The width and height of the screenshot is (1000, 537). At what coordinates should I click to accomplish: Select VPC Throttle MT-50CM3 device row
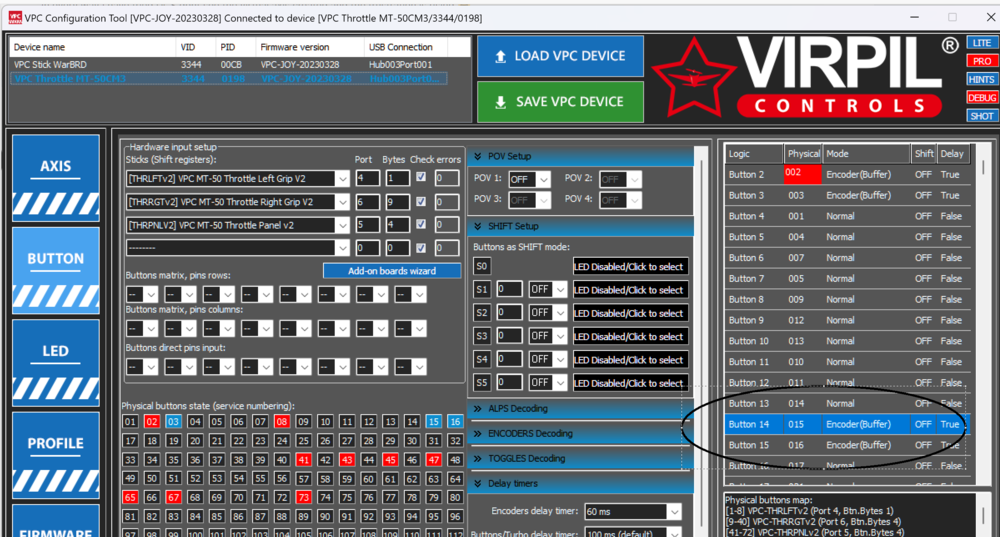pos(228,78)
